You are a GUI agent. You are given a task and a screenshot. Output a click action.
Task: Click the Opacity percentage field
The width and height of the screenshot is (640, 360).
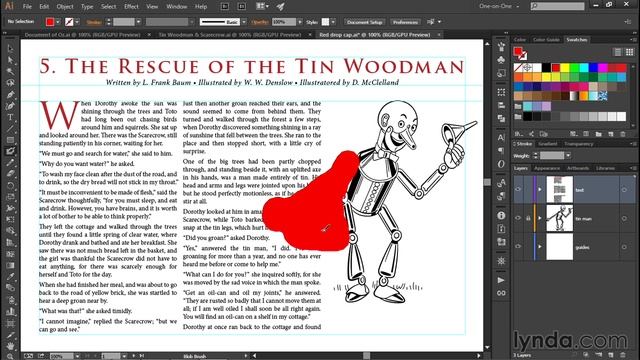(284, 22)
